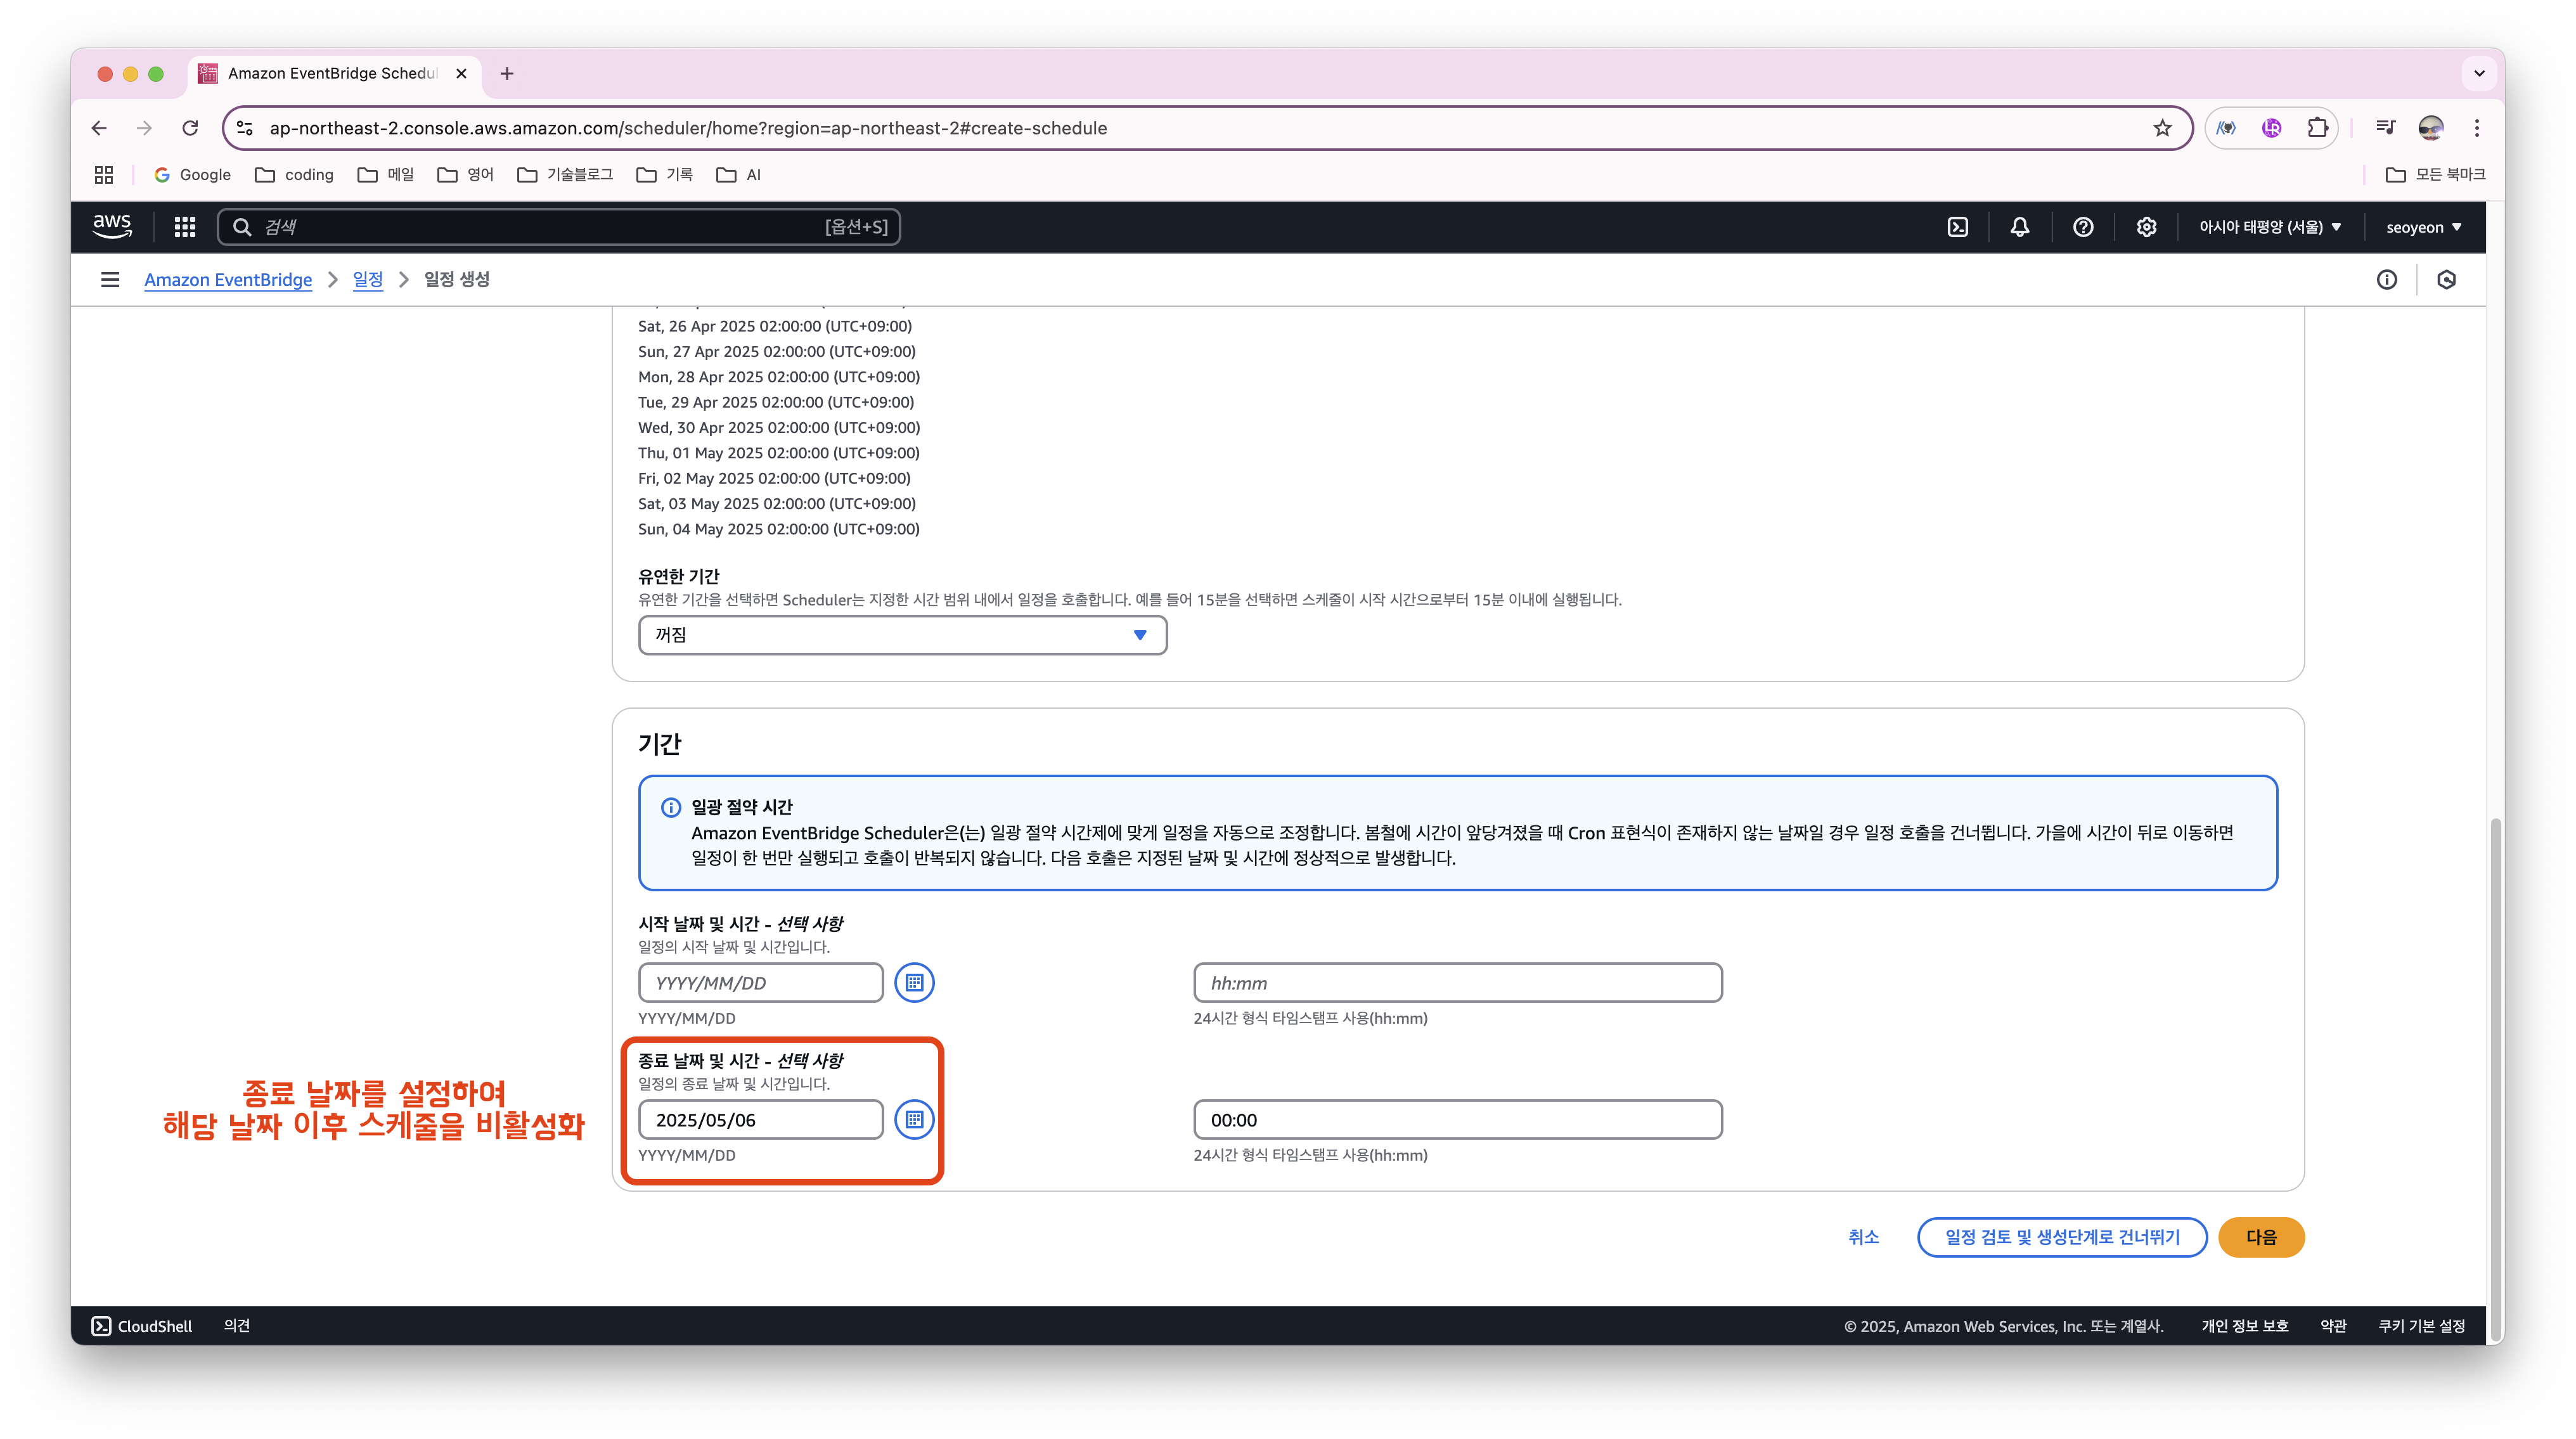Image resolution: width=2576 pixels, height=1439 pixels.
Task: Toggle the side navigation hamburger menu
Action: 110,280
